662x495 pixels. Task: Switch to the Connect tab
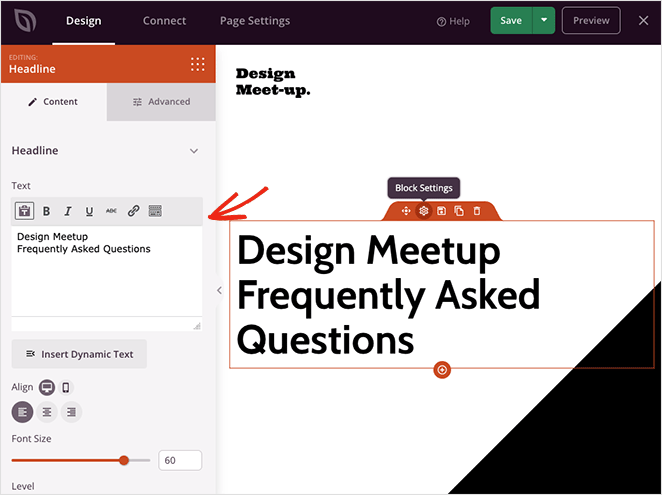[x=164, y=21]
